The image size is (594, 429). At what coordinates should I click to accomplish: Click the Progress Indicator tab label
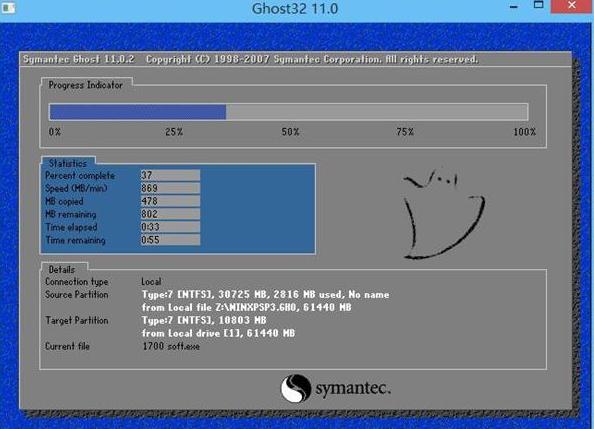point(86,85)
